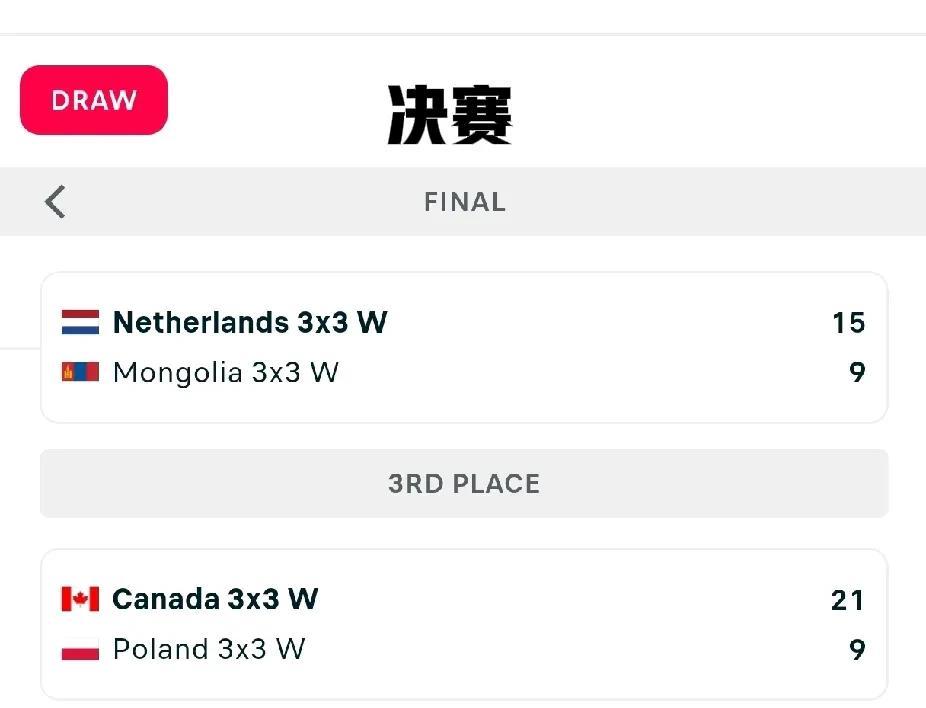Click the Poland flag icon
The width and height of the screenshot is (926, 708).
[x=80, y=649]
